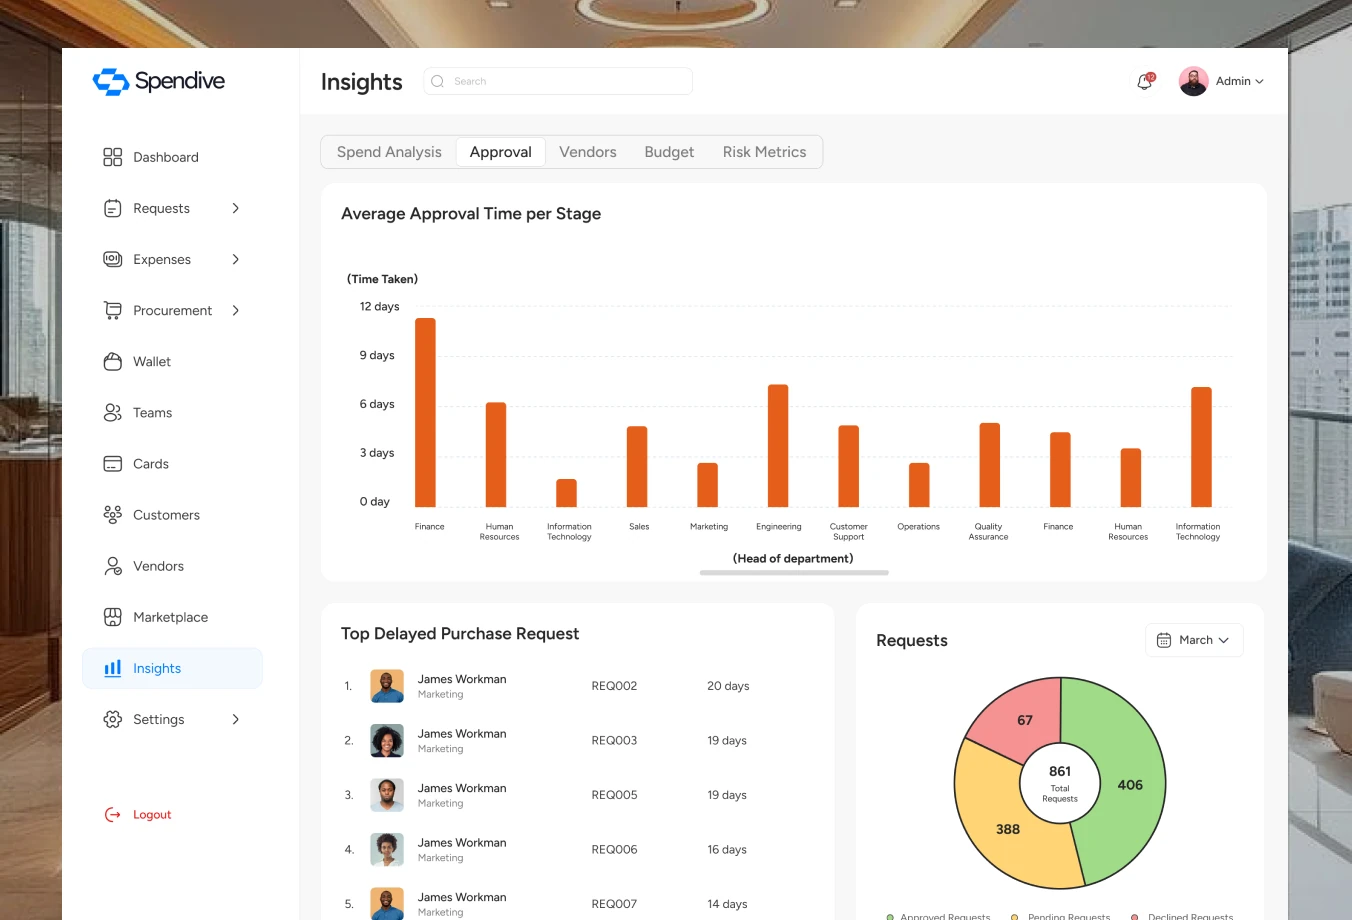Viewport: 1352px width, 920px height.
Task: Switch to the Vendors tab
Action: coord(588,152)
